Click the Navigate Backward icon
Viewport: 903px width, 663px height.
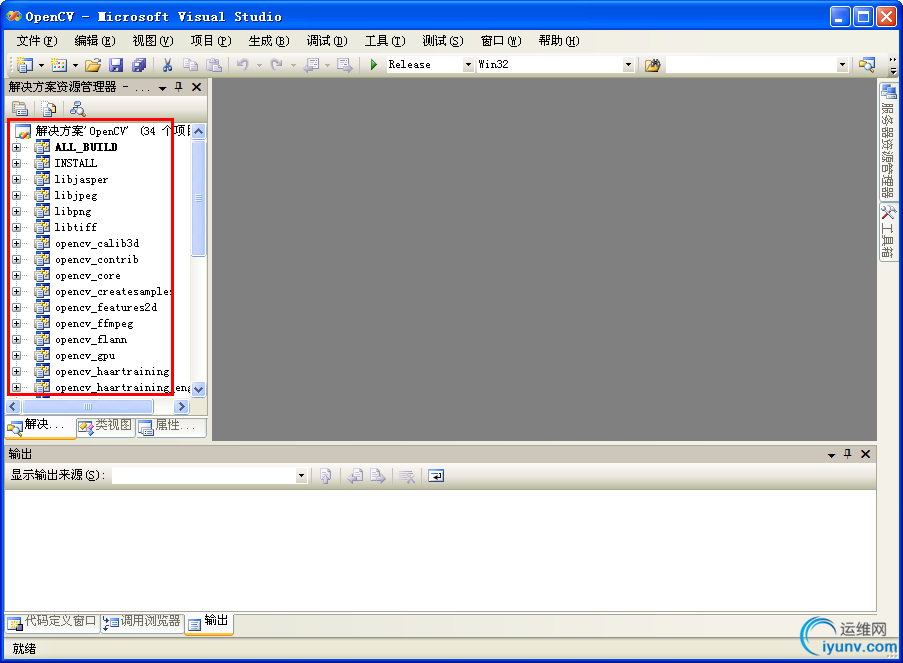point(312,65)
